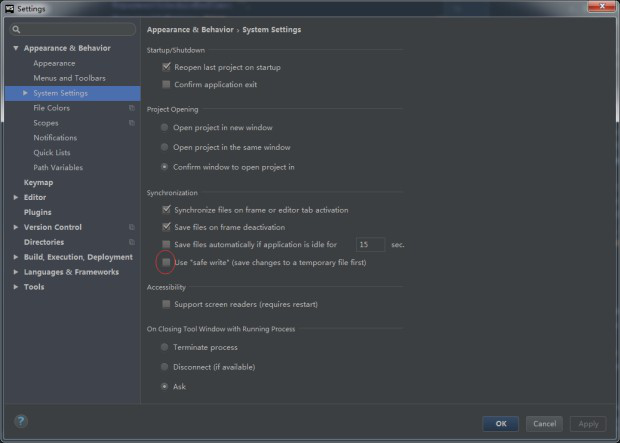Enable Support screen readers checkbox
620x443 pixels.
166,304
